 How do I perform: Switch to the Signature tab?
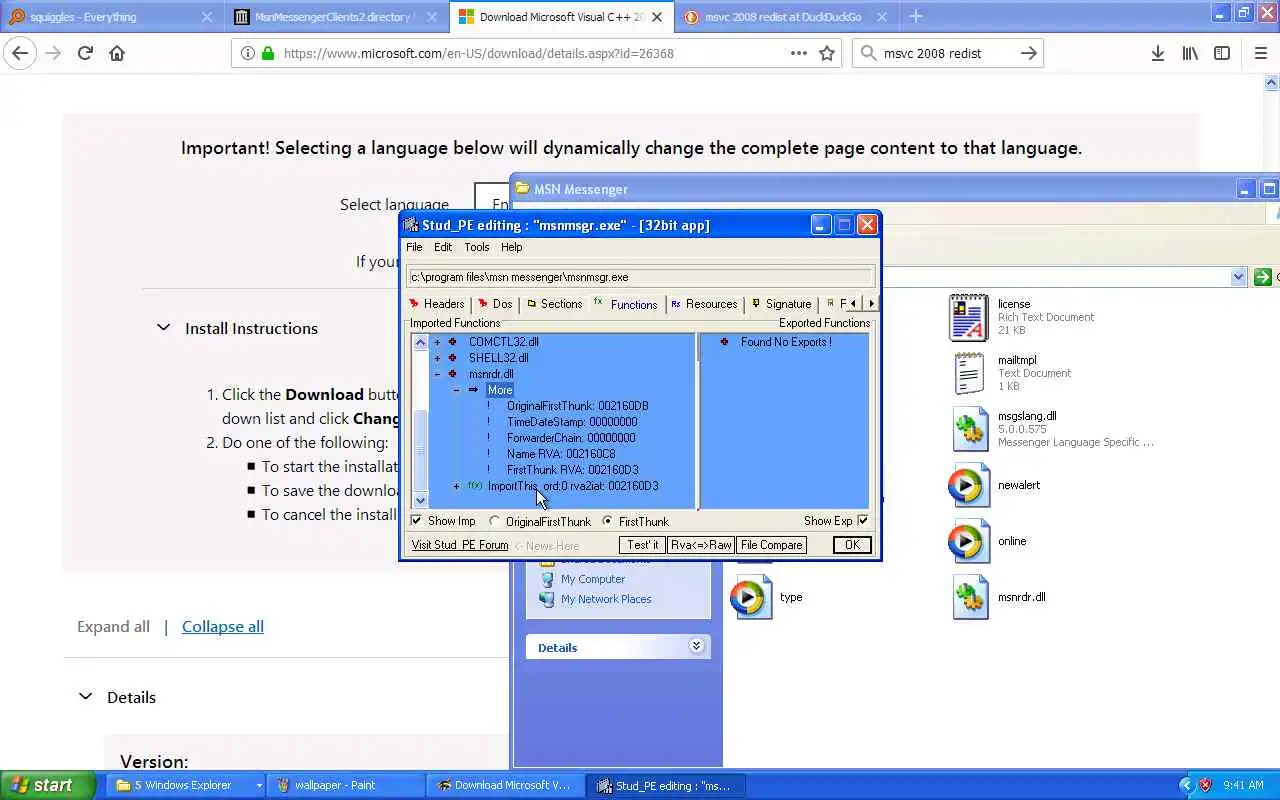coord(782,304)
